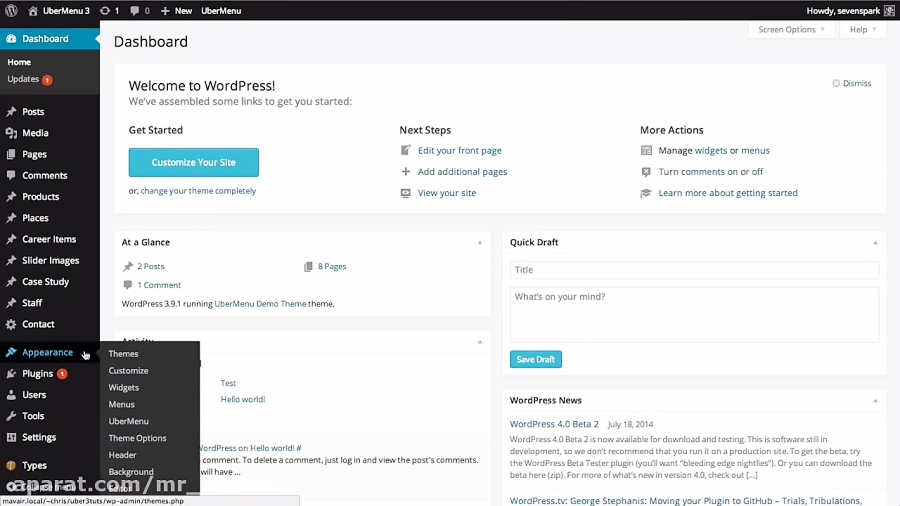
Task: Open Background in the Appearance flyout
Action: click(x=131, y=472)
